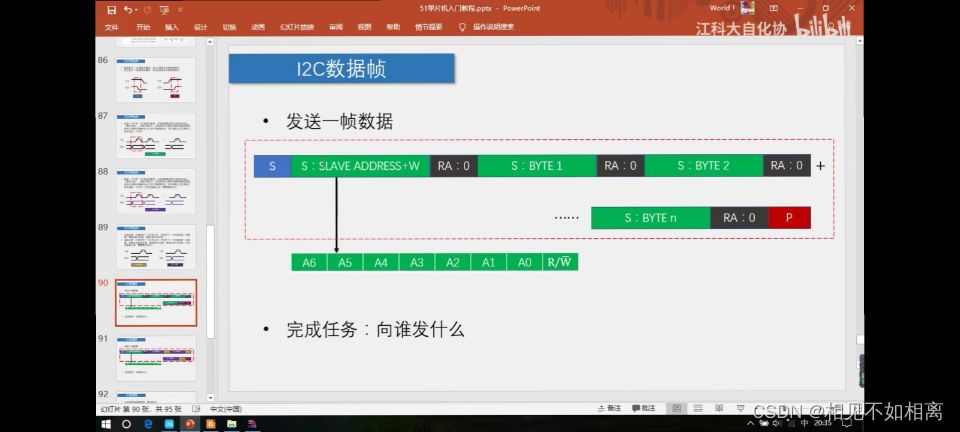
Task: Show hidden system tray icons chevron
Action: point(751,423)
